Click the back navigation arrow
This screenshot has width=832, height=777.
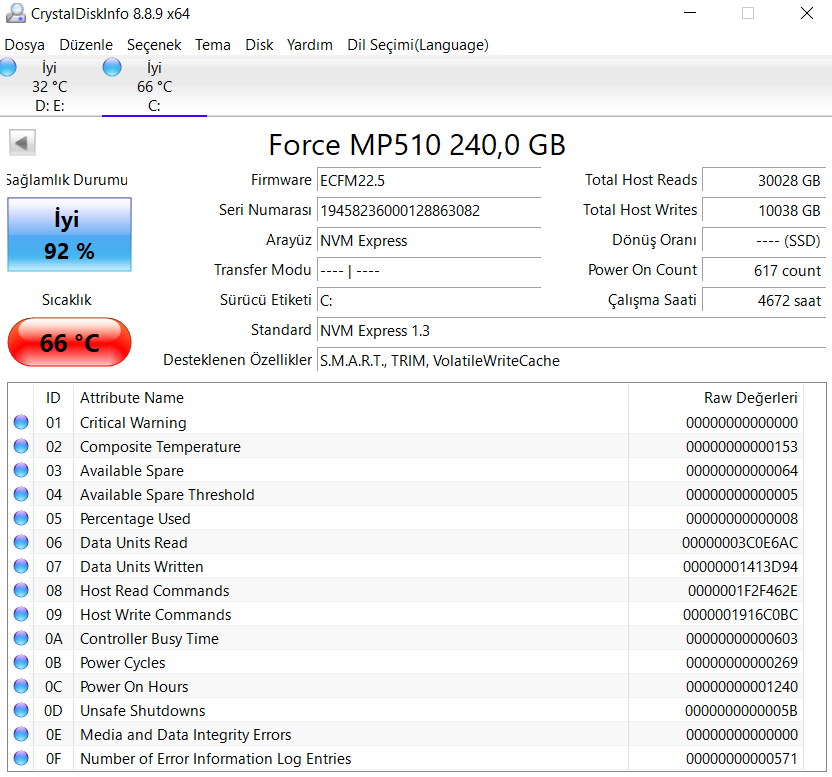[x=20, y=141]
